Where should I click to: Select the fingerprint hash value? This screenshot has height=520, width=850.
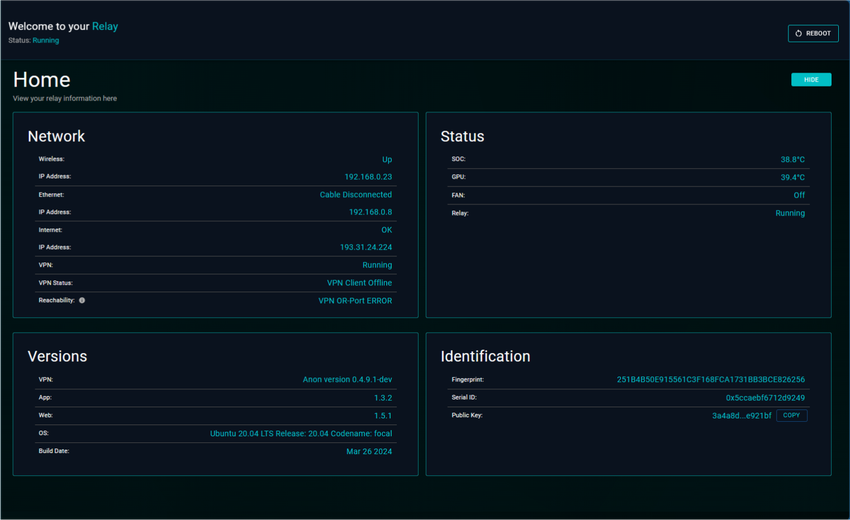(x=710, y=380)
